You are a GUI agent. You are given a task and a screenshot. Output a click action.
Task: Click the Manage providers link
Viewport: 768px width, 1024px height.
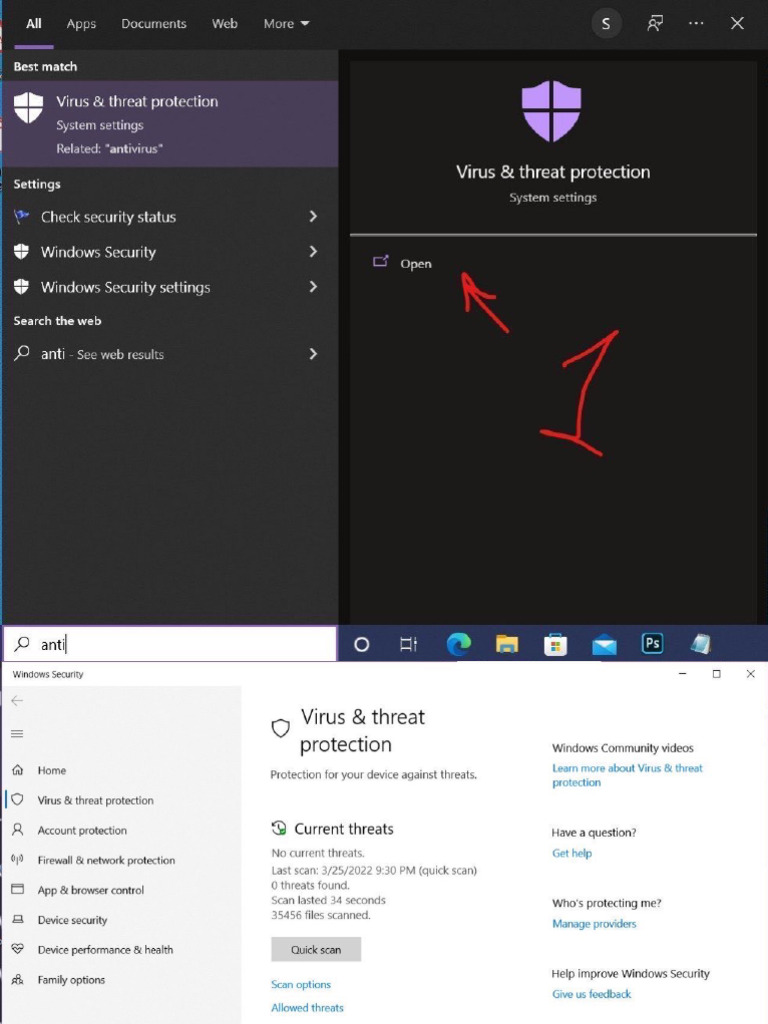[594, 923]
